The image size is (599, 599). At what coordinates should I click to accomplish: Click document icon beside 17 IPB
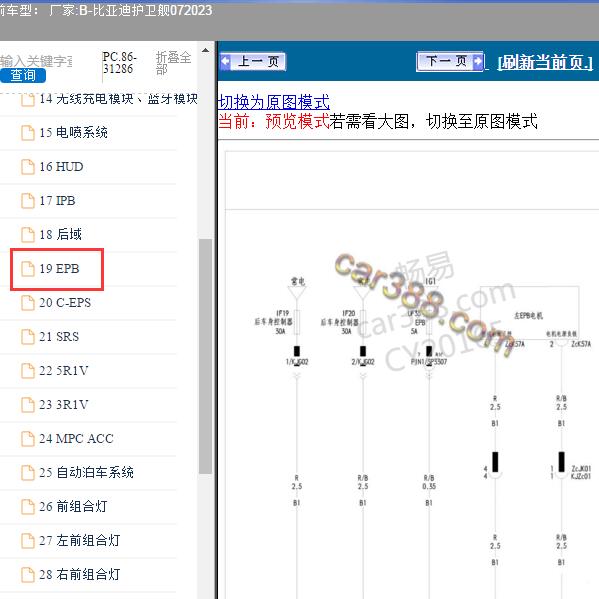coord(28,201)
